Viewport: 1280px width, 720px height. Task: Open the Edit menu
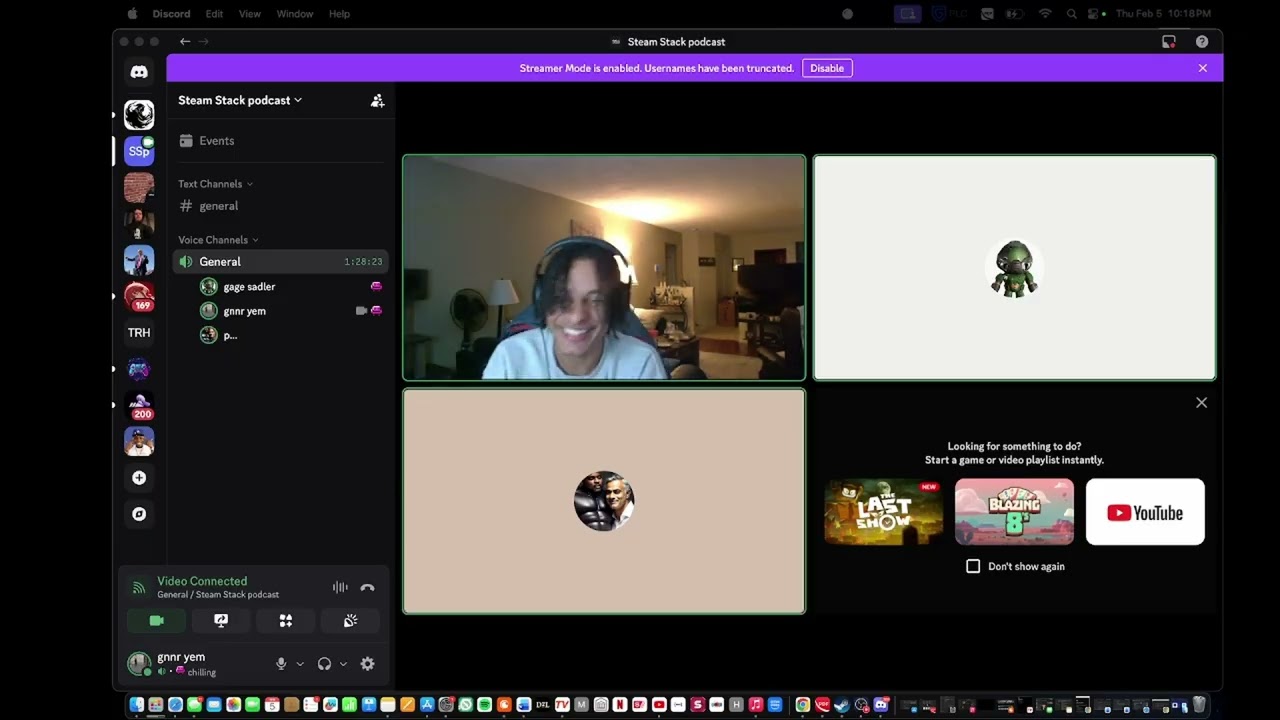coord(214,14)
